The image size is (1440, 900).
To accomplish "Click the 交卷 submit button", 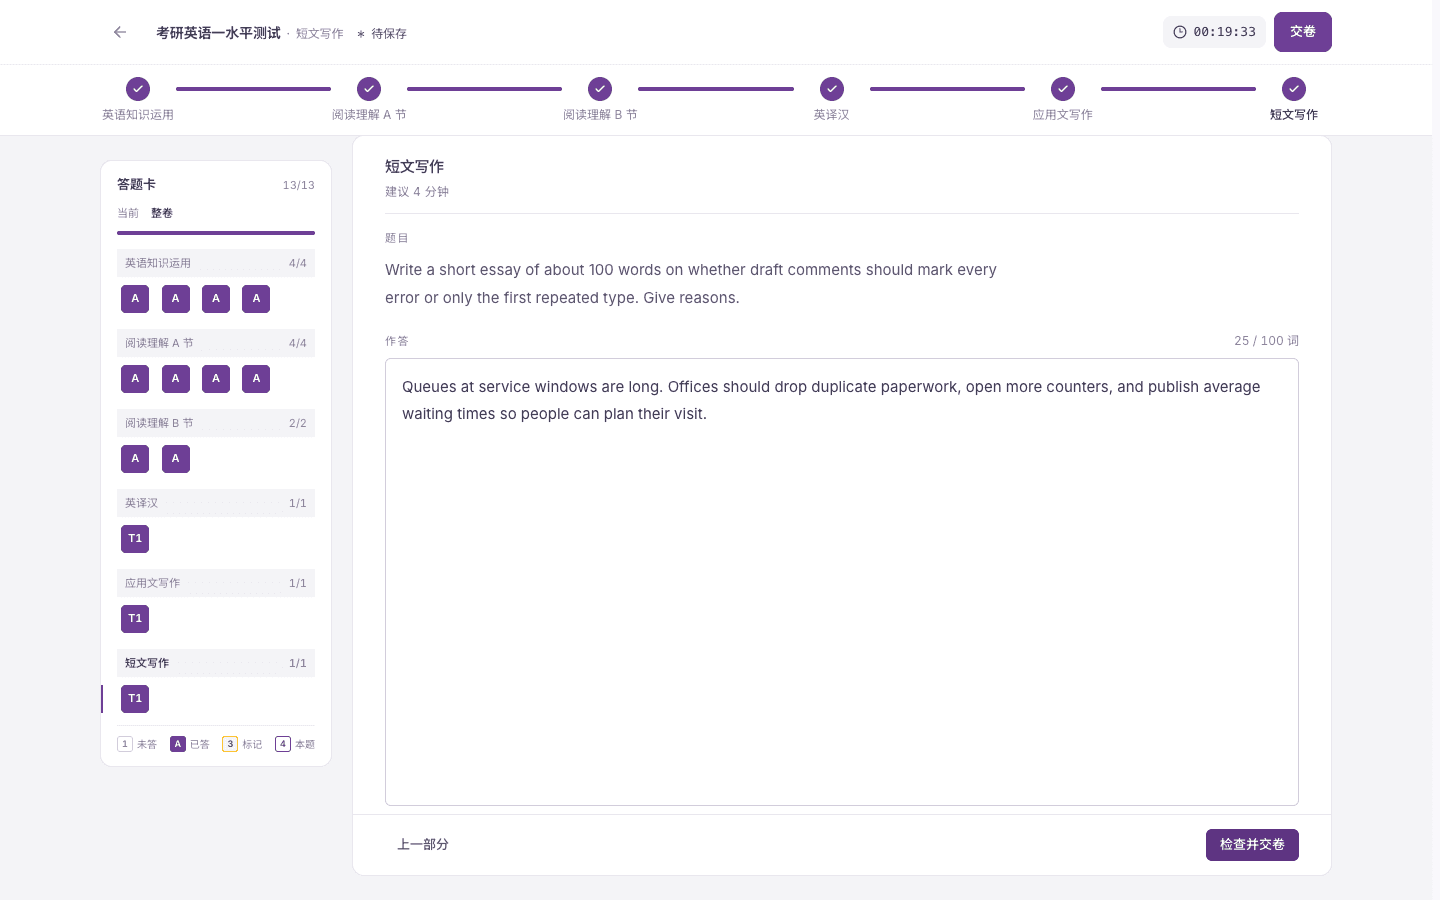I will pyautogui.click(x=1303, y=32).
